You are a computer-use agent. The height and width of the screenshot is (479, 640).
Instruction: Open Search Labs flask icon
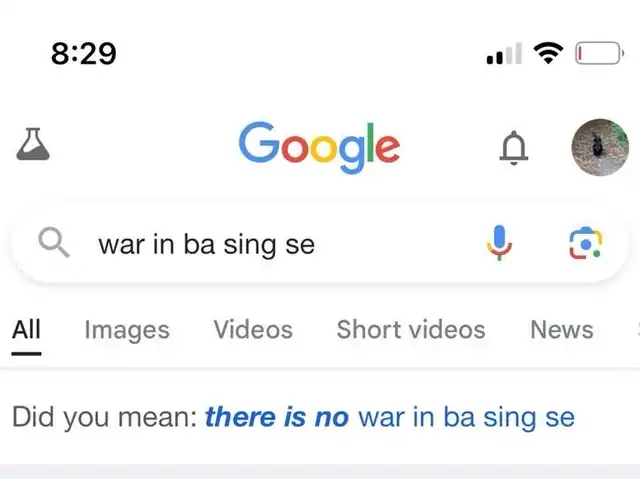point(33,144)
